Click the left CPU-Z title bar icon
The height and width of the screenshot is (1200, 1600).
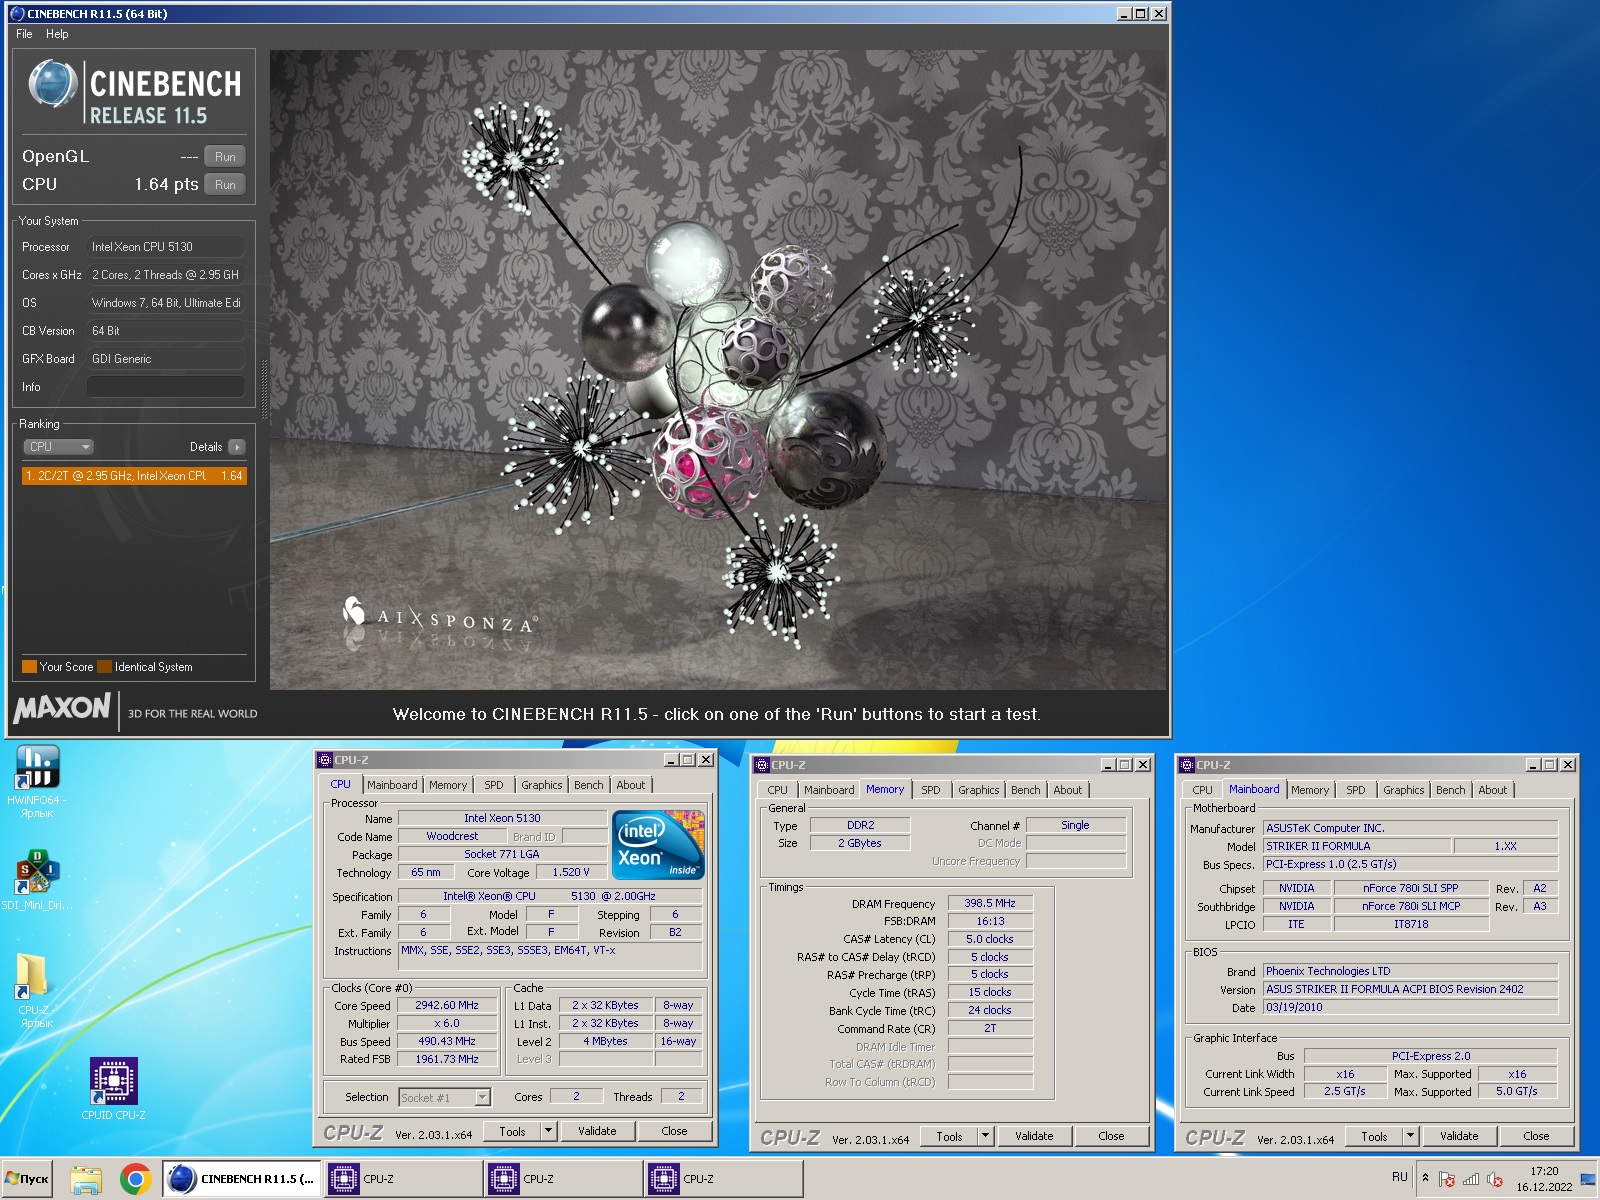(325, 760)
